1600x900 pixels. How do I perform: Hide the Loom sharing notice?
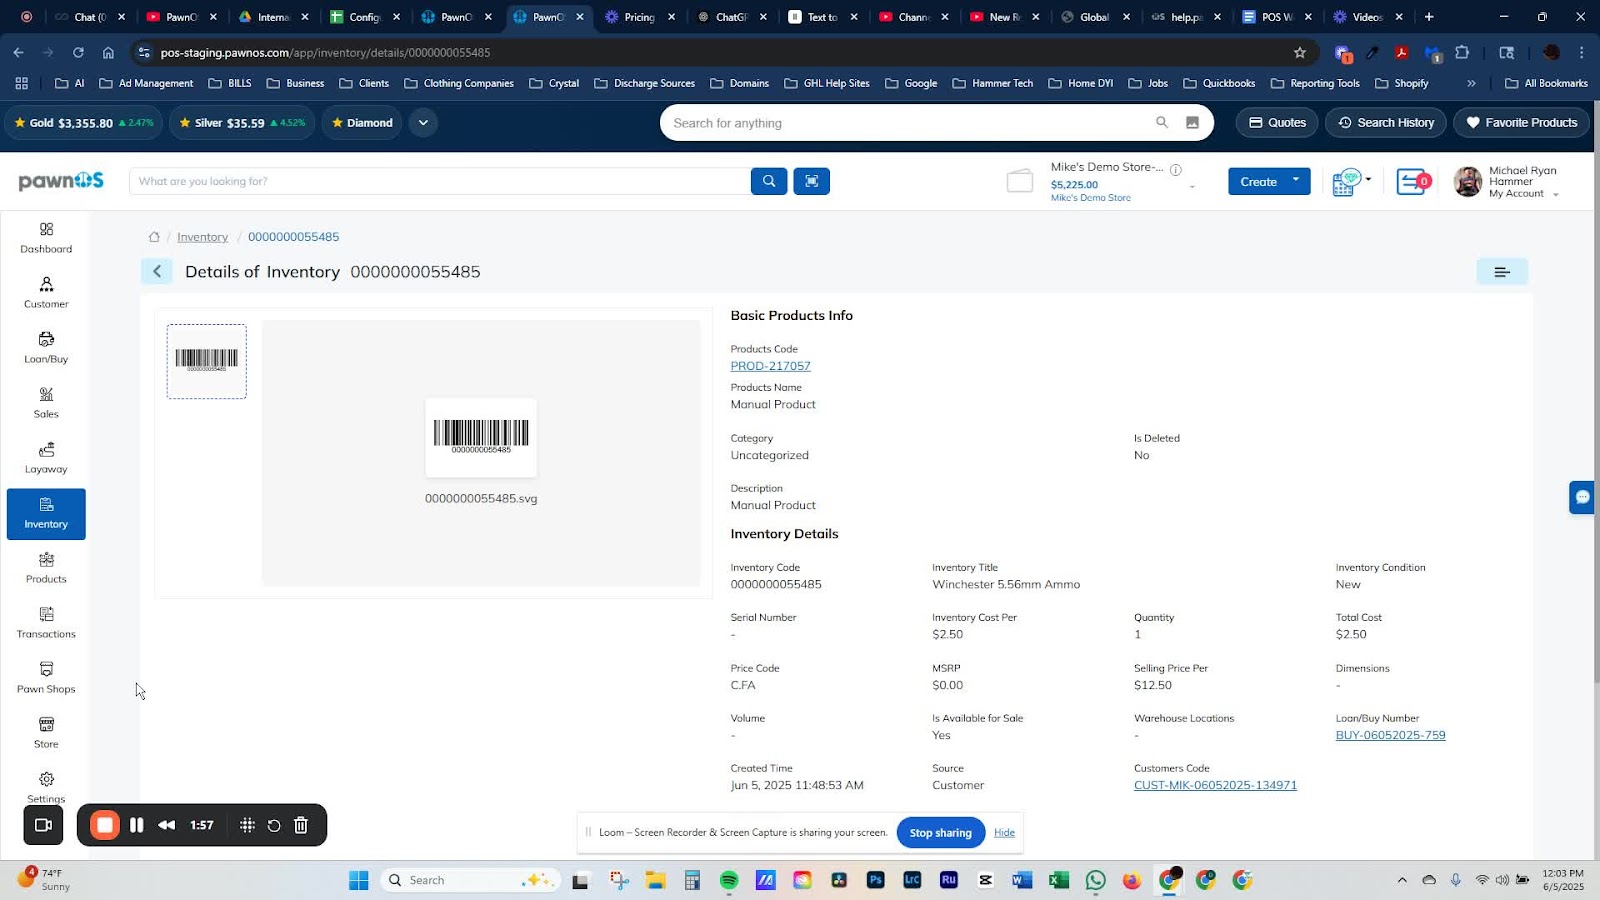1004,832
